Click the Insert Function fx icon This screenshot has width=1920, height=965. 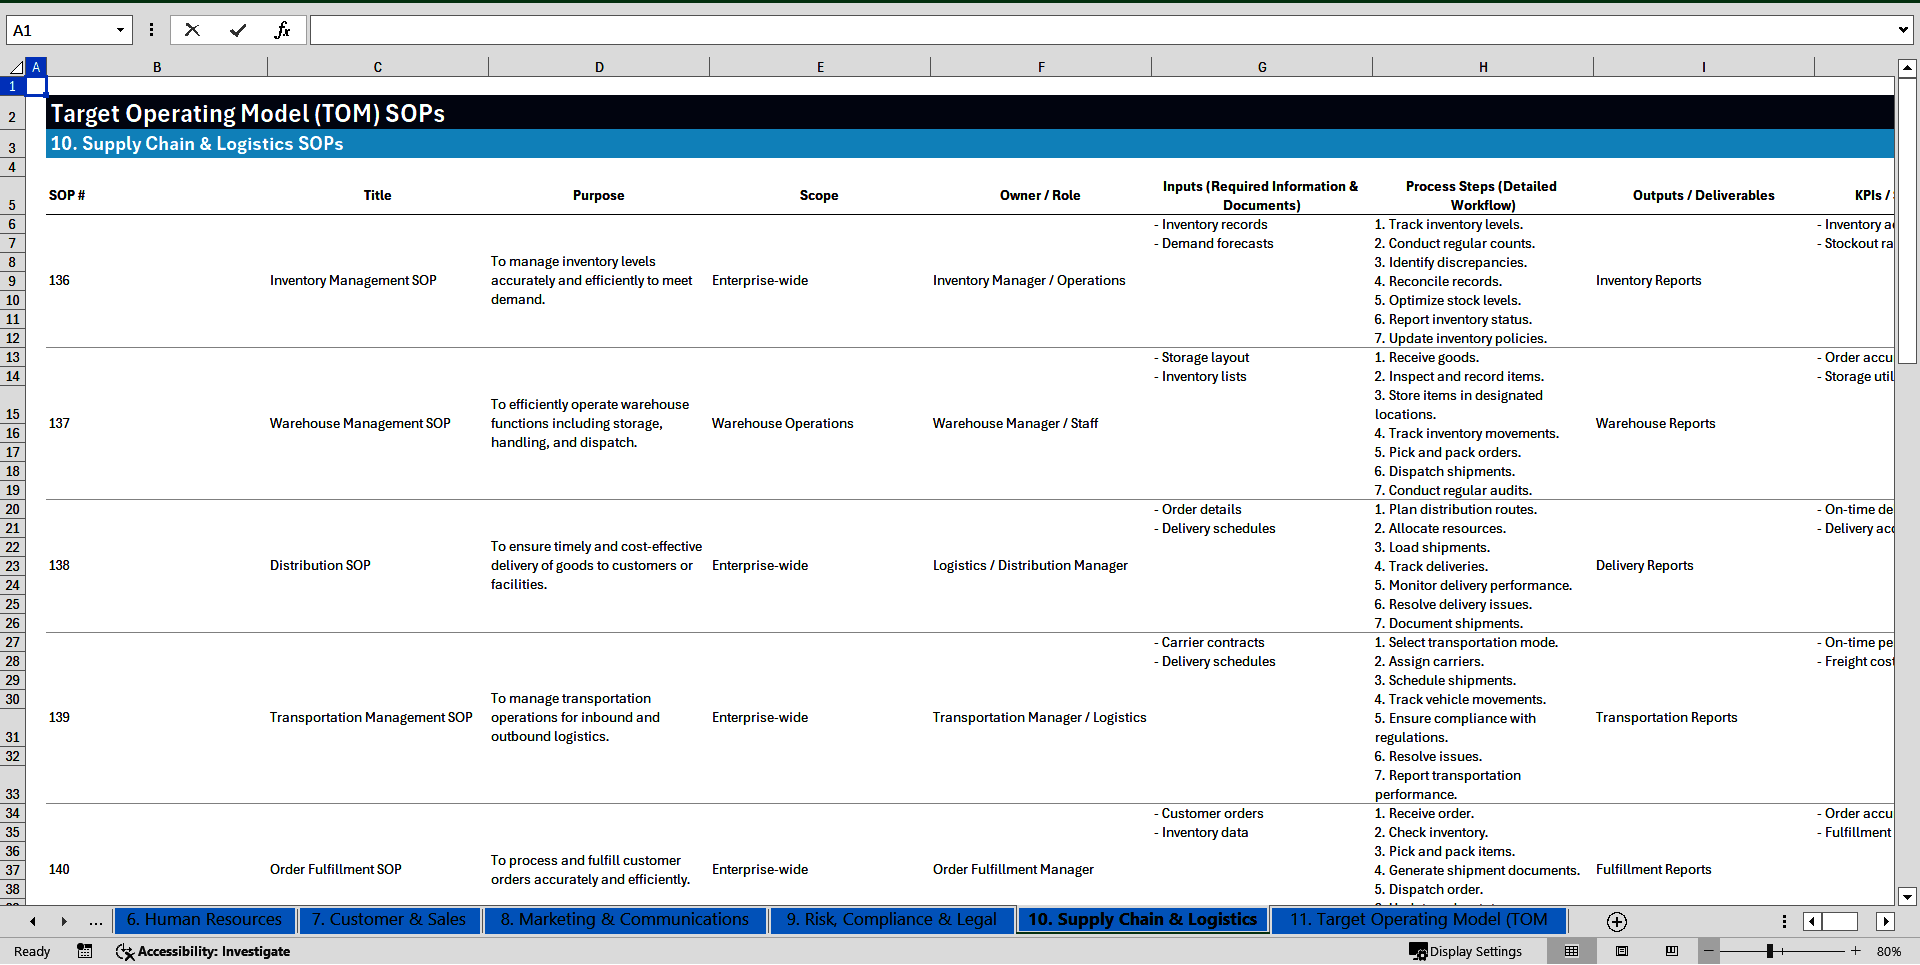282,30
